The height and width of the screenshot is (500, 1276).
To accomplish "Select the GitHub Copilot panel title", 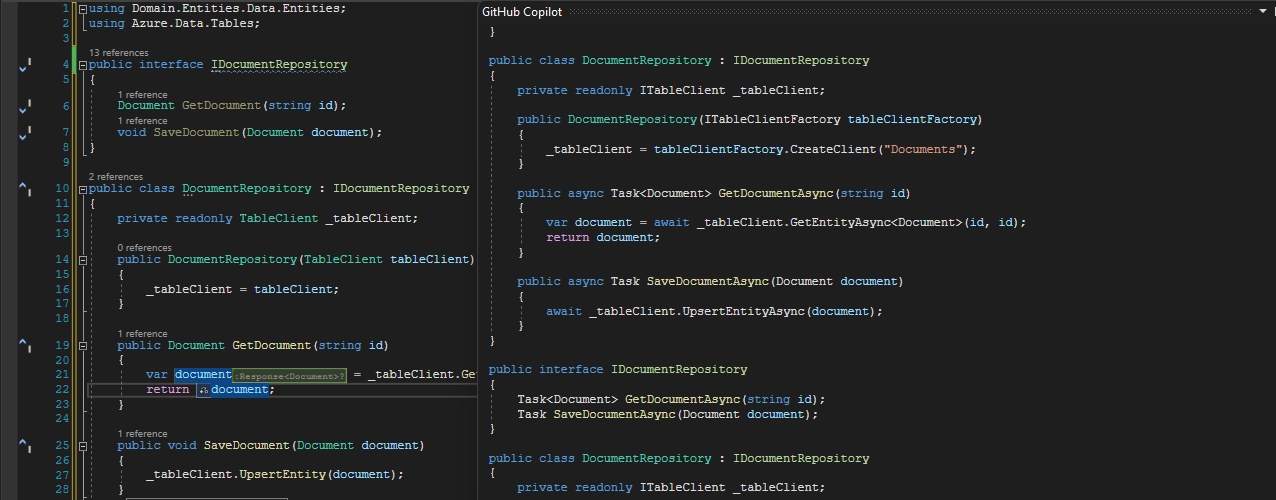I will [x=522, y=12].
